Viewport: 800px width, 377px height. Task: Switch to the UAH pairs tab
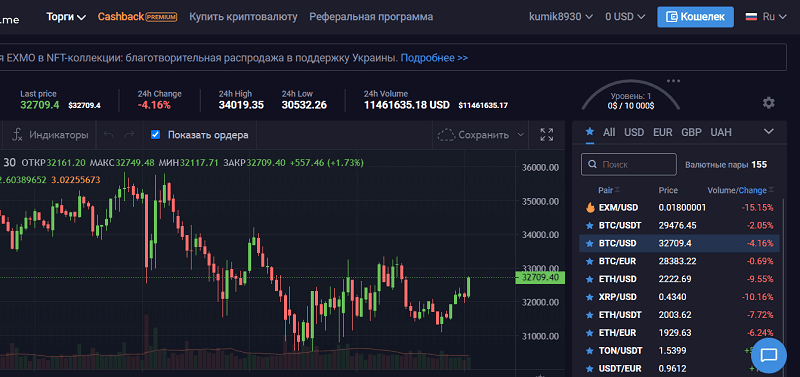721,132
